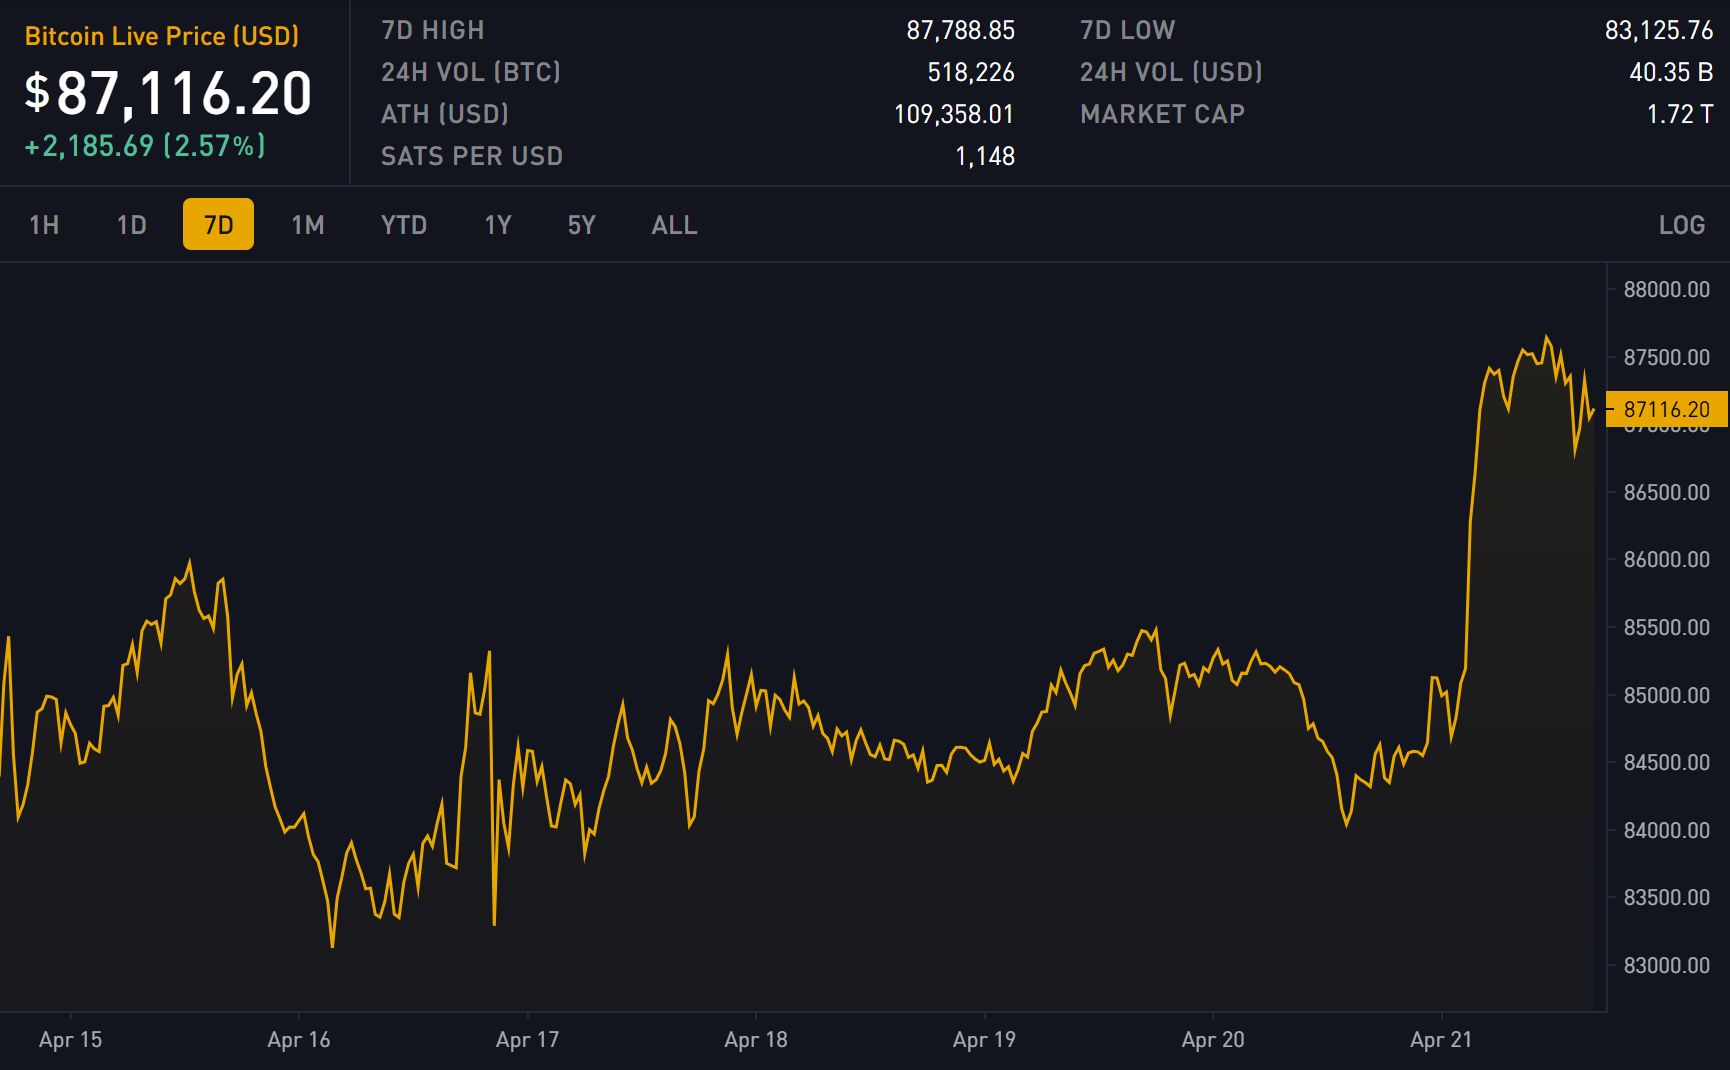Click the ATH (USD) value 109,358.01
This screenshot has width=1730, height=1070.
[953, 114]
